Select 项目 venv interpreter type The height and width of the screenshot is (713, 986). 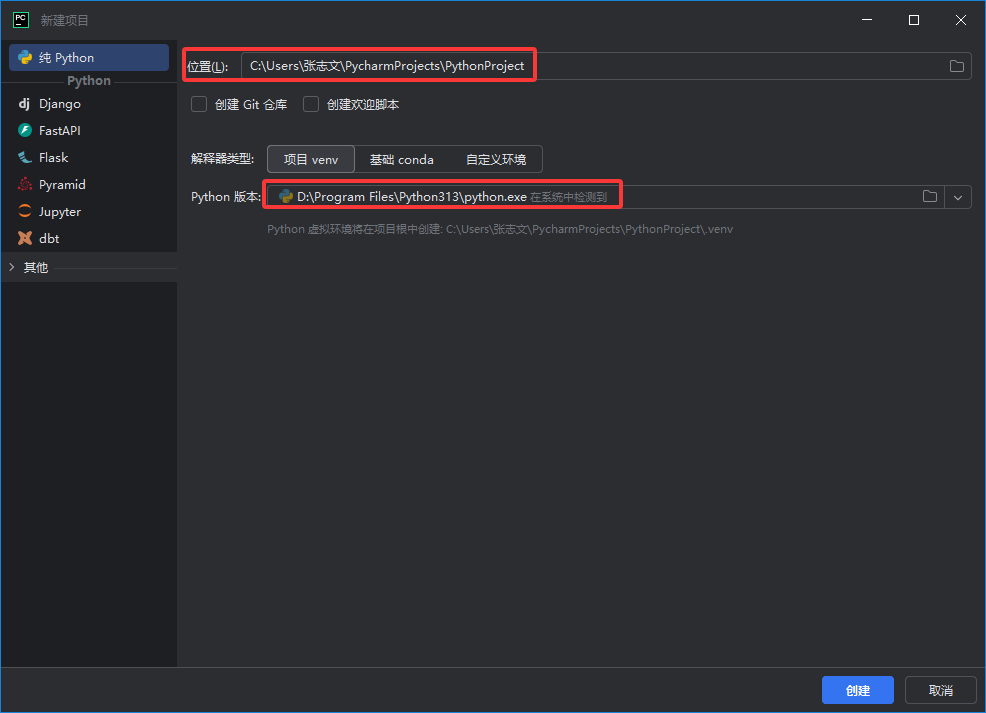coord(311,159)
